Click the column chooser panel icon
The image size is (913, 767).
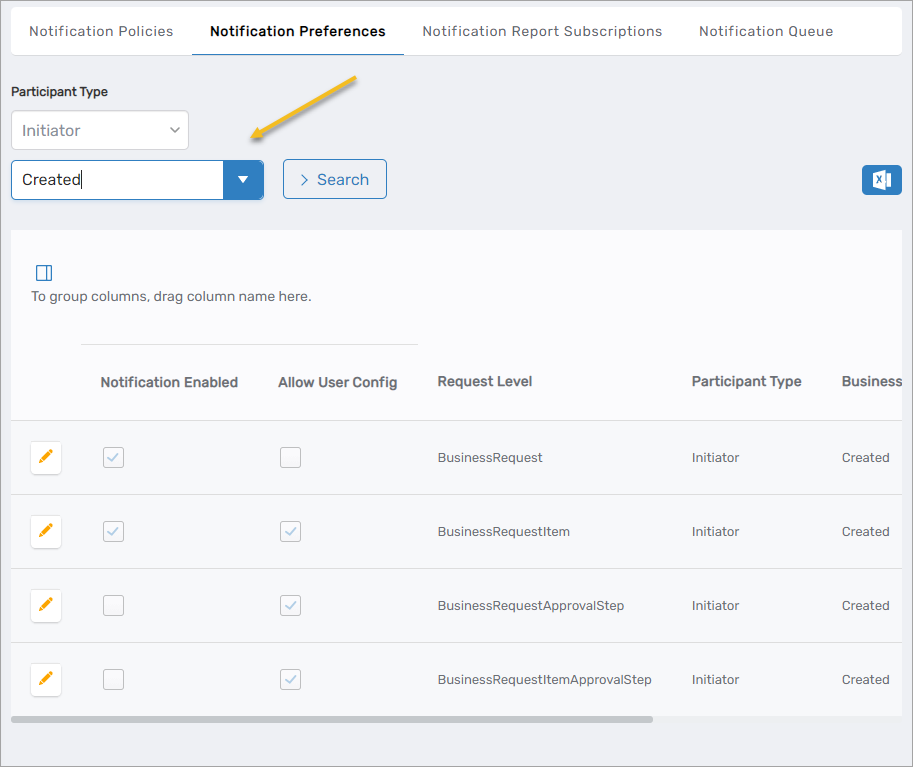click(x=44, y=273)
